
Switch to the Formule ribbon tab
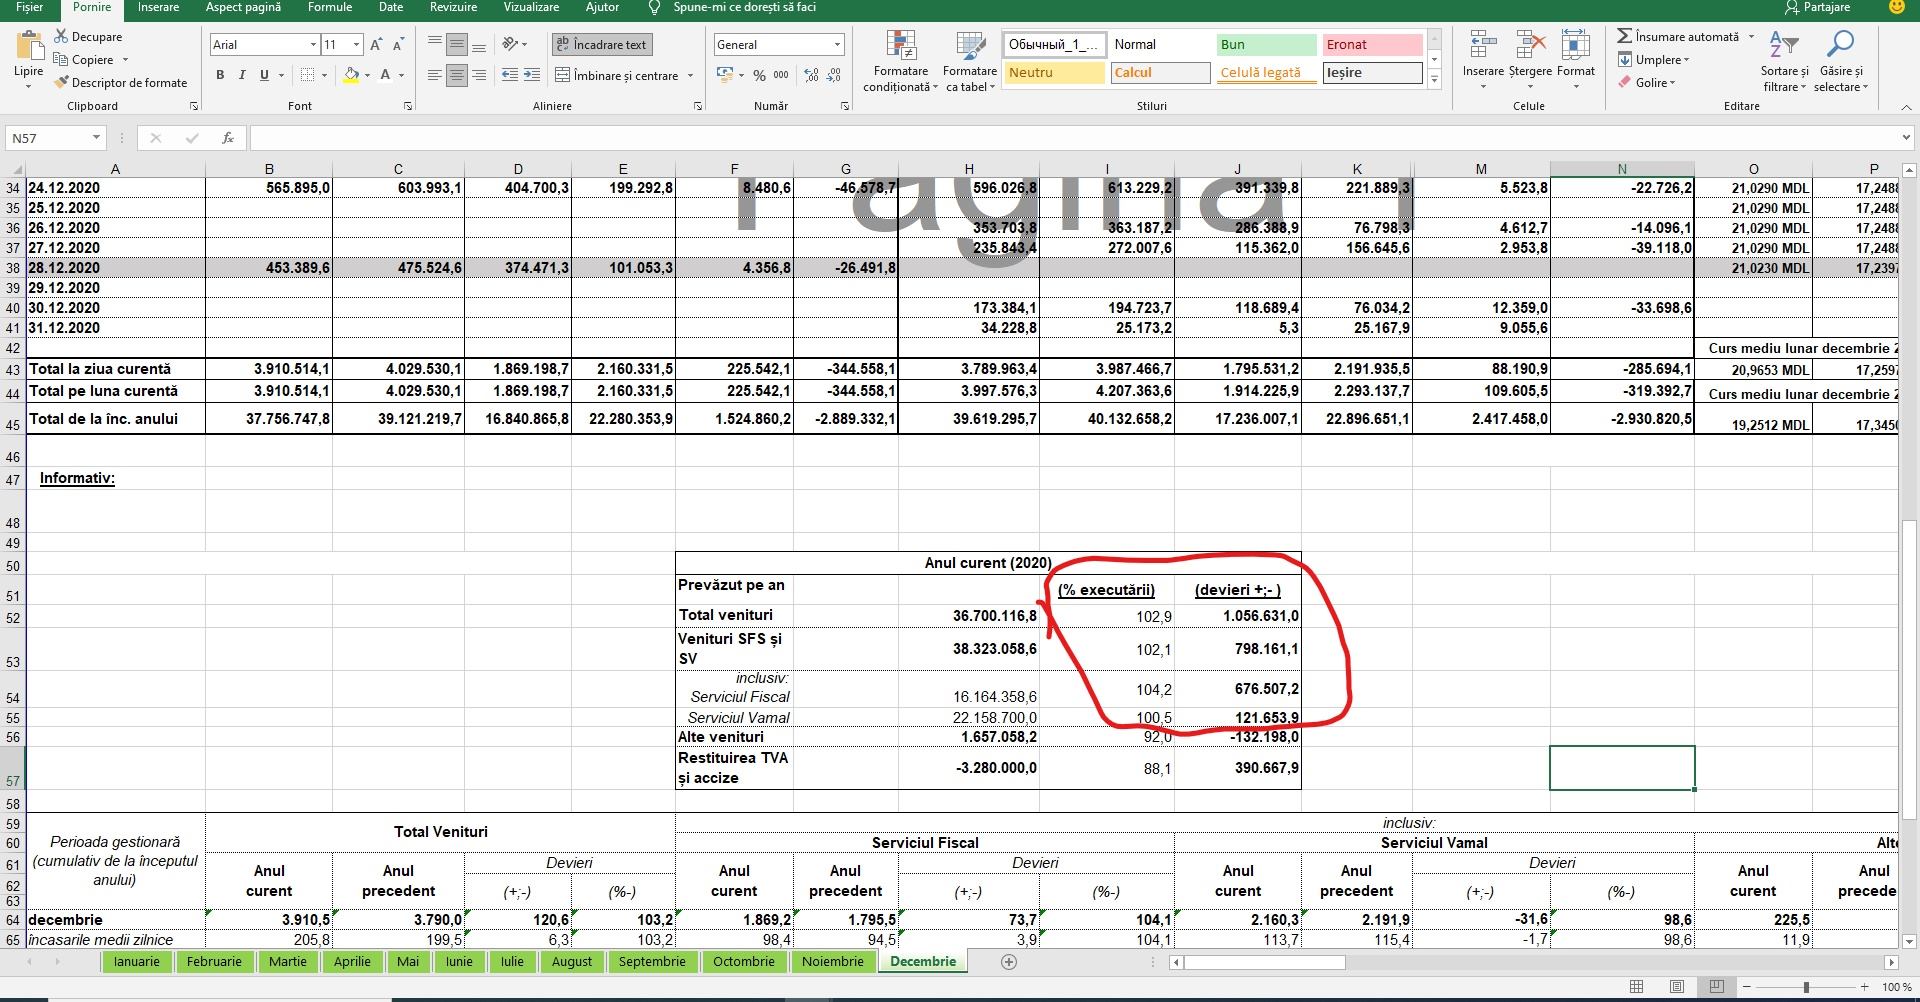329,7
